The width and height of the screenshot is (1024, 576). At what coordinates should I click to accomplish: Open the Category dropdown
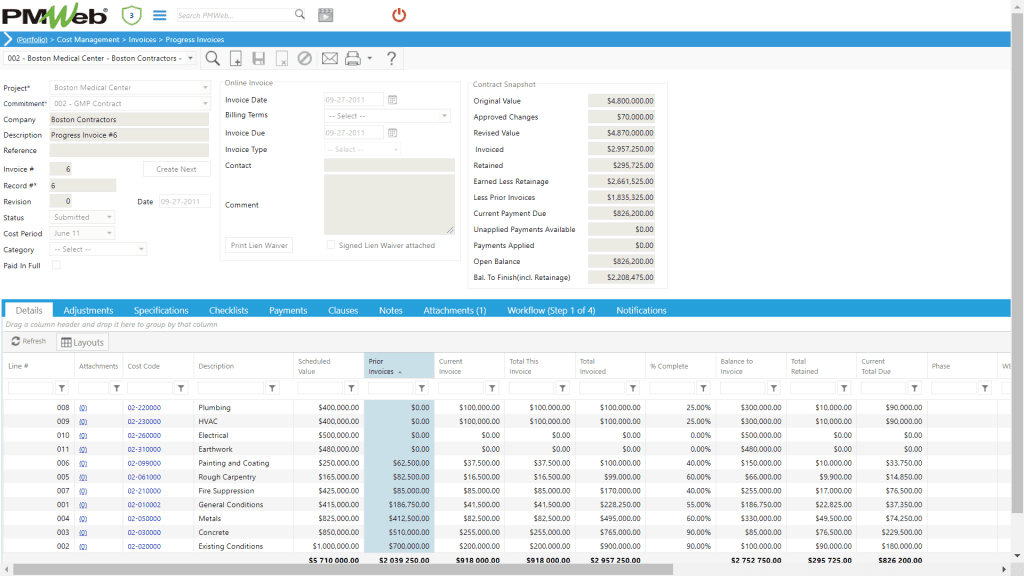[141, 249]
